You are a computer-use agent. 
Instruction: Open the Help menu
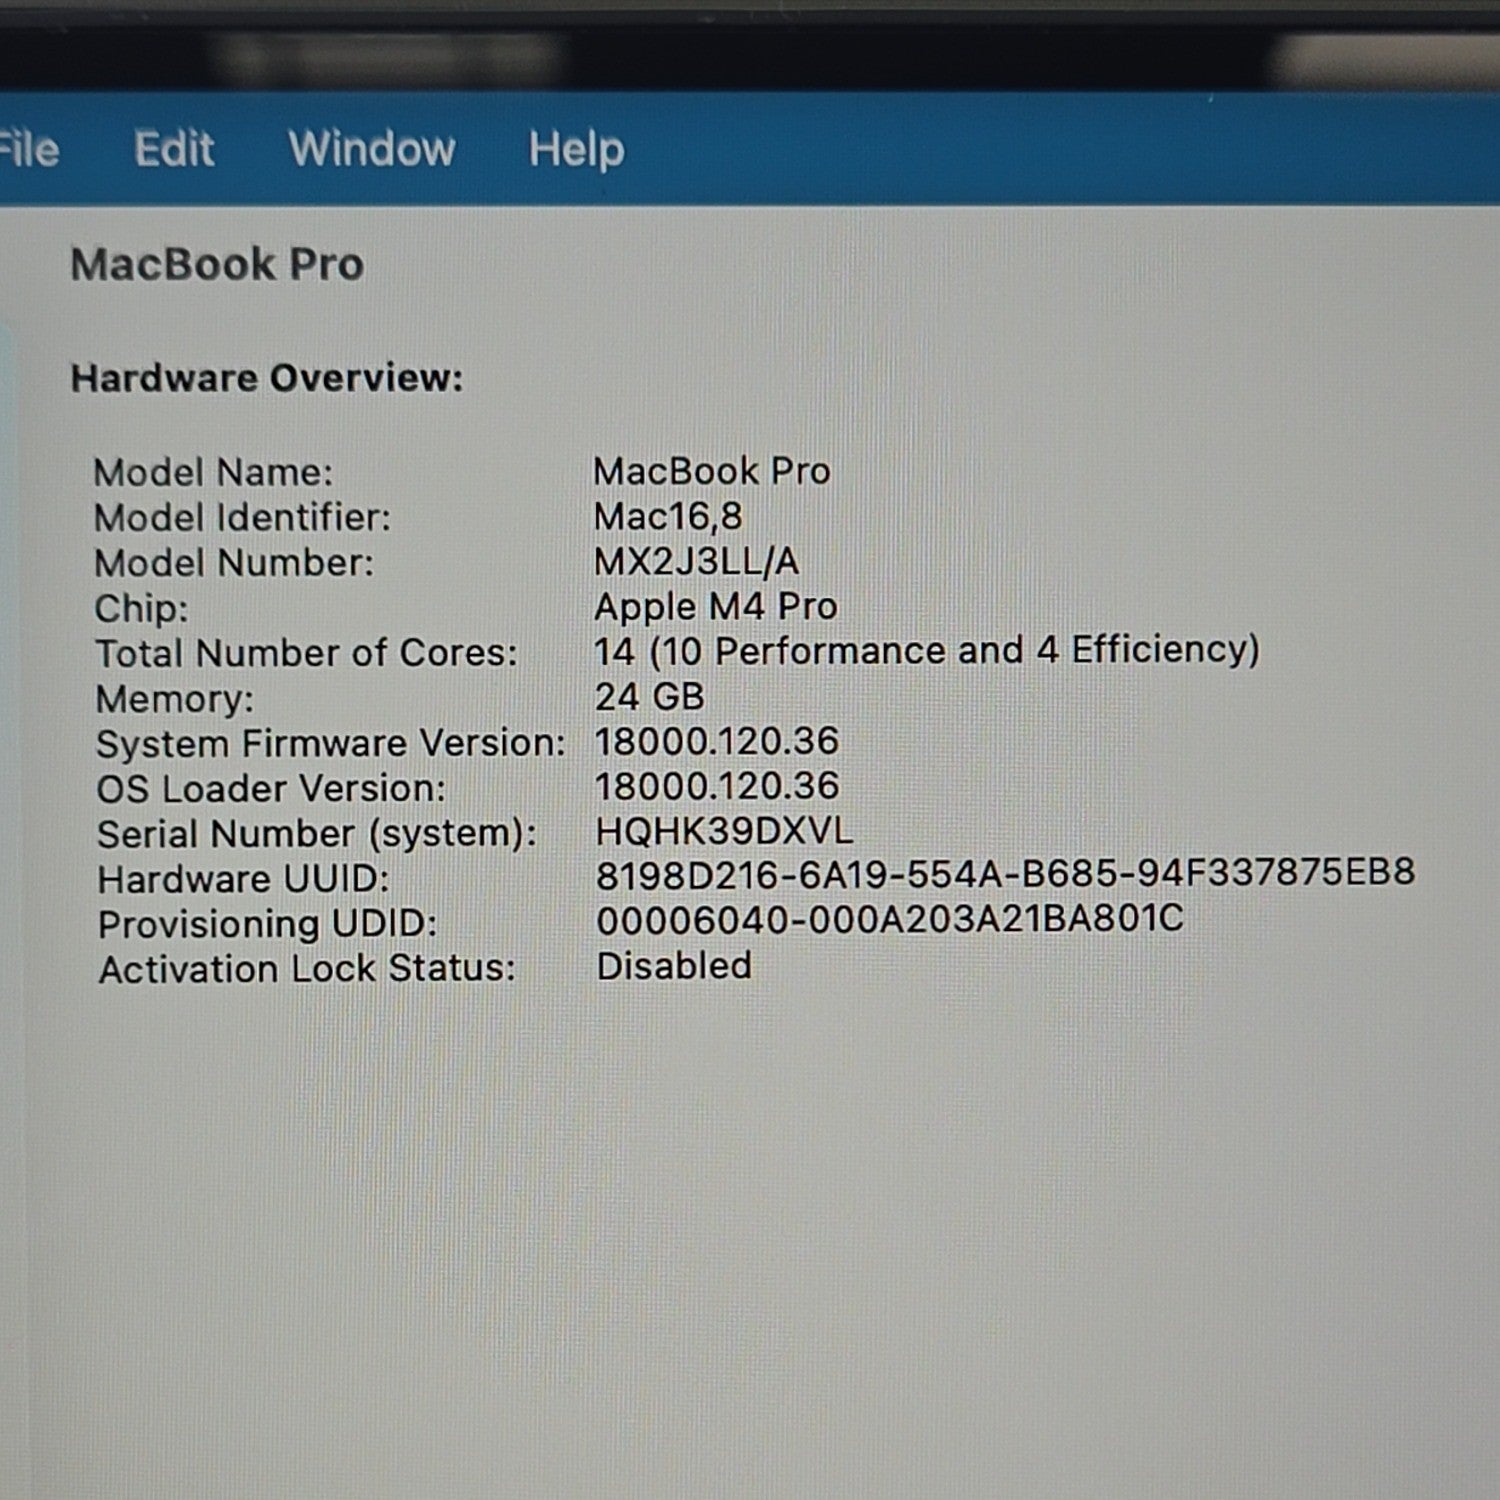coord(577,150)
